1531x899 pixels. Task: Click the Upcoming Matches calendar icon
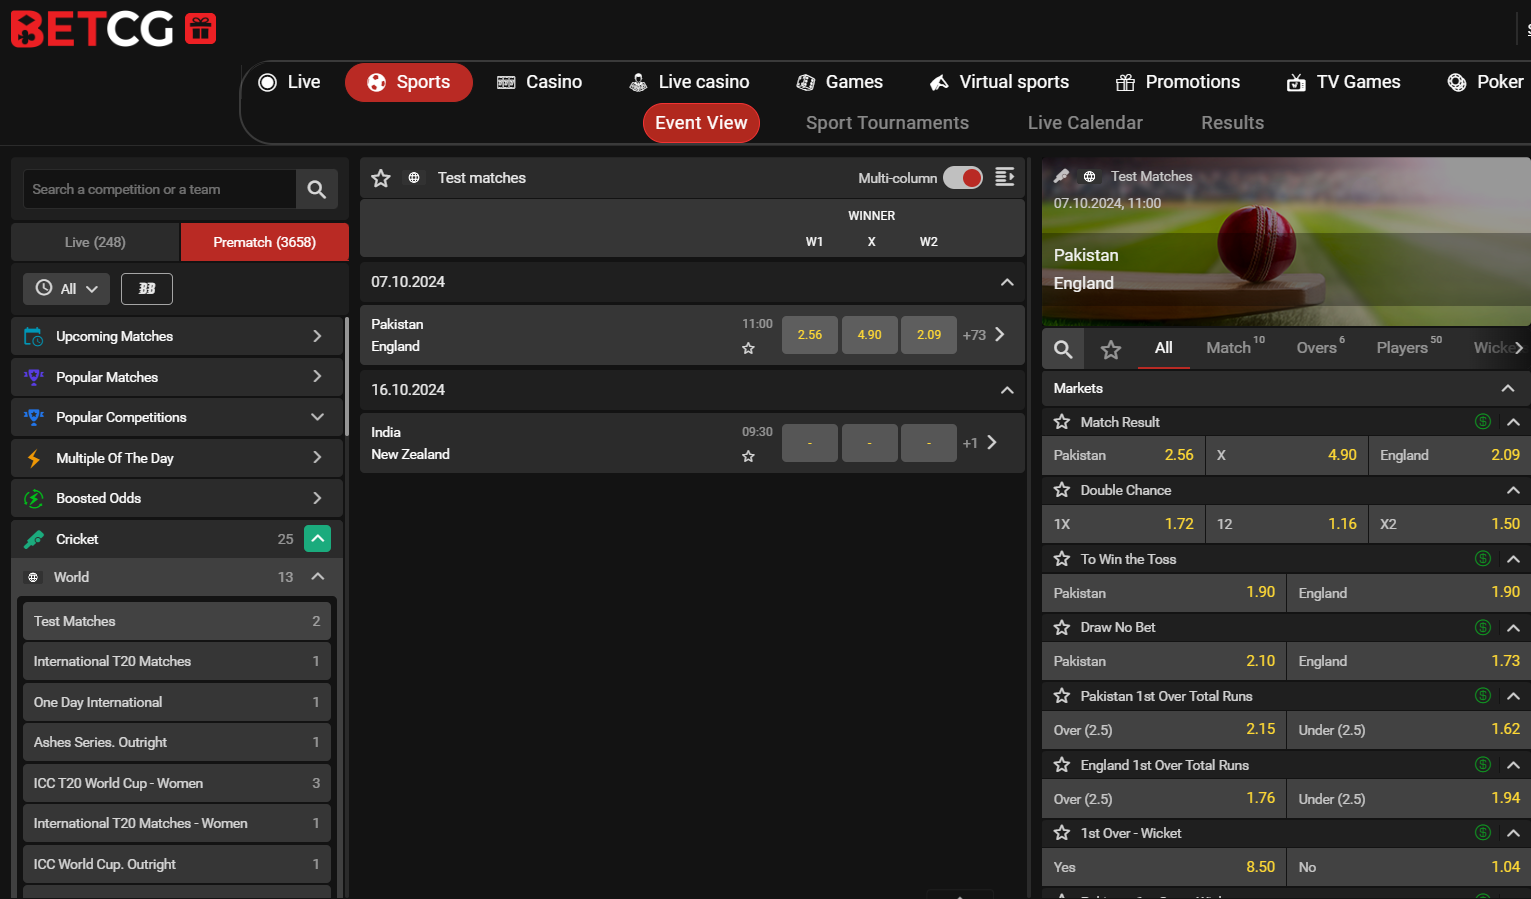pyautogui.click(x=33, y=337)
